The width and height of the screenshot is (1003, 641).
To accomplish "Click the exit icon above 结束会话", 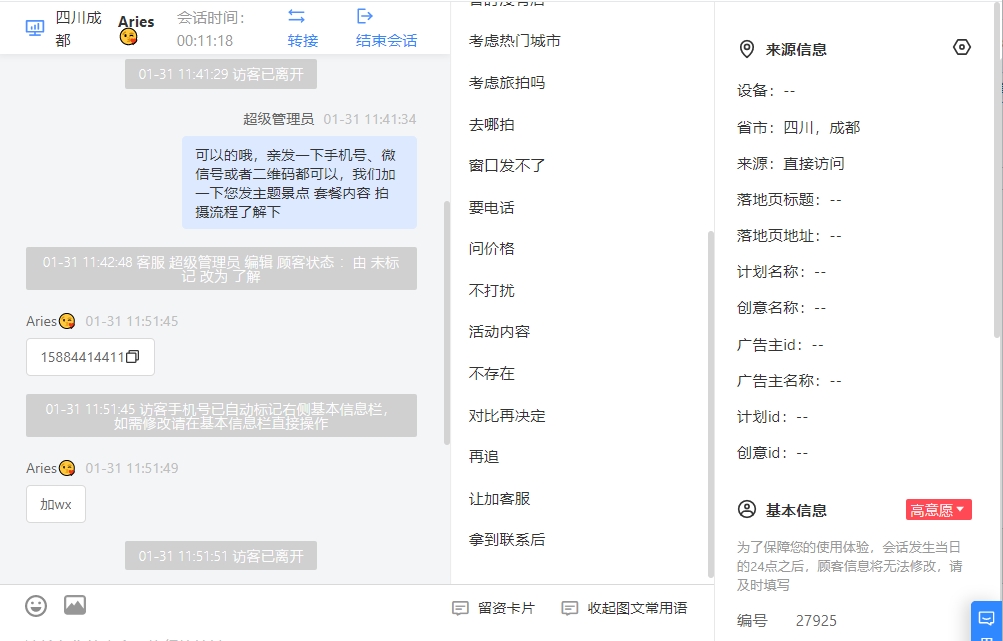I will (x=365, y=16).
